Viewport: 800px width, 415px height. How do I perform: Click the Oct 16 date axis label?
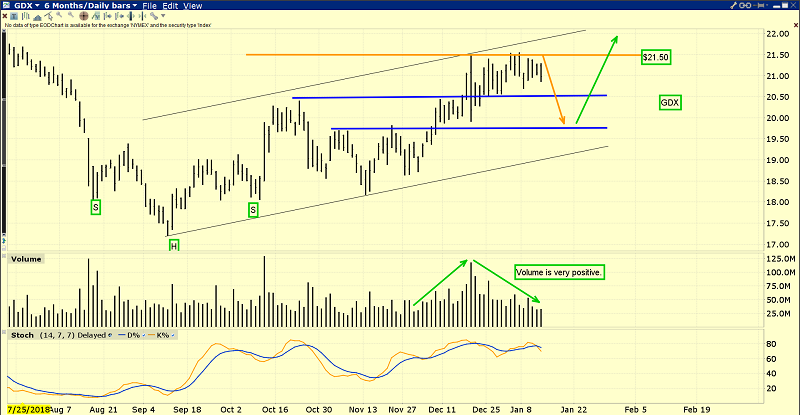click(275, 409)
